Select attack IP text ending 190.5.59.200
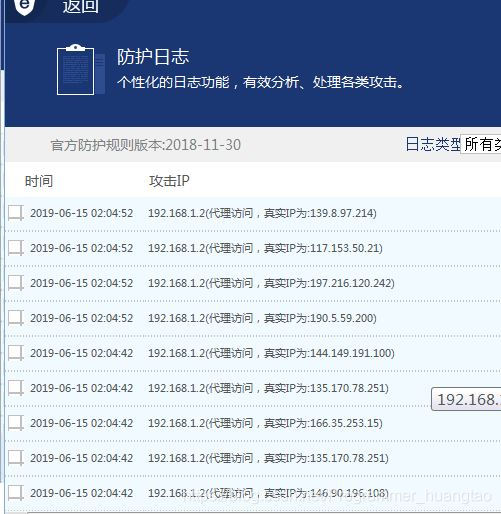 [x=262, y=318]
